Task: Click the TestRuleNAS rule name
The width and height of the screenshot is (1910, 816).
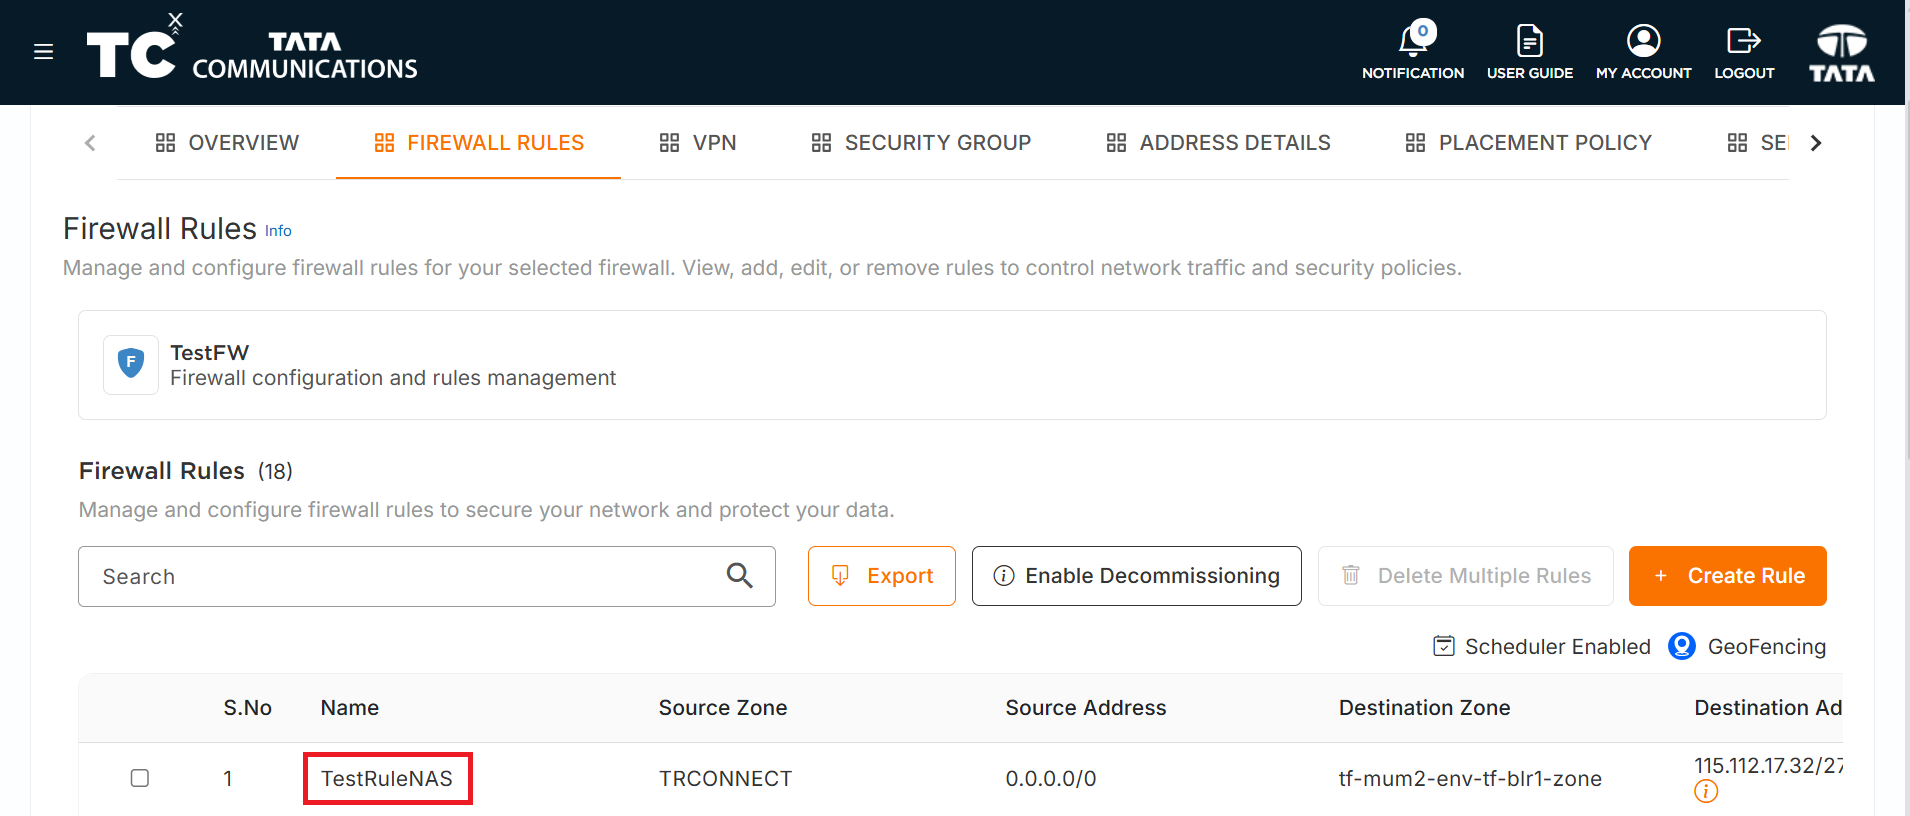Action: pos(387,779)
